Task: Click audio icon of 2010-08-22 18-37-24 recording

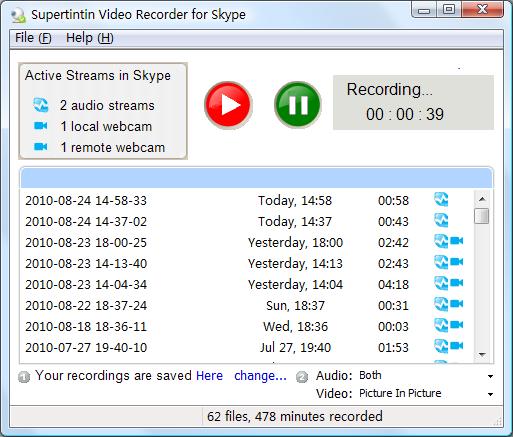Action: (441, 304)
